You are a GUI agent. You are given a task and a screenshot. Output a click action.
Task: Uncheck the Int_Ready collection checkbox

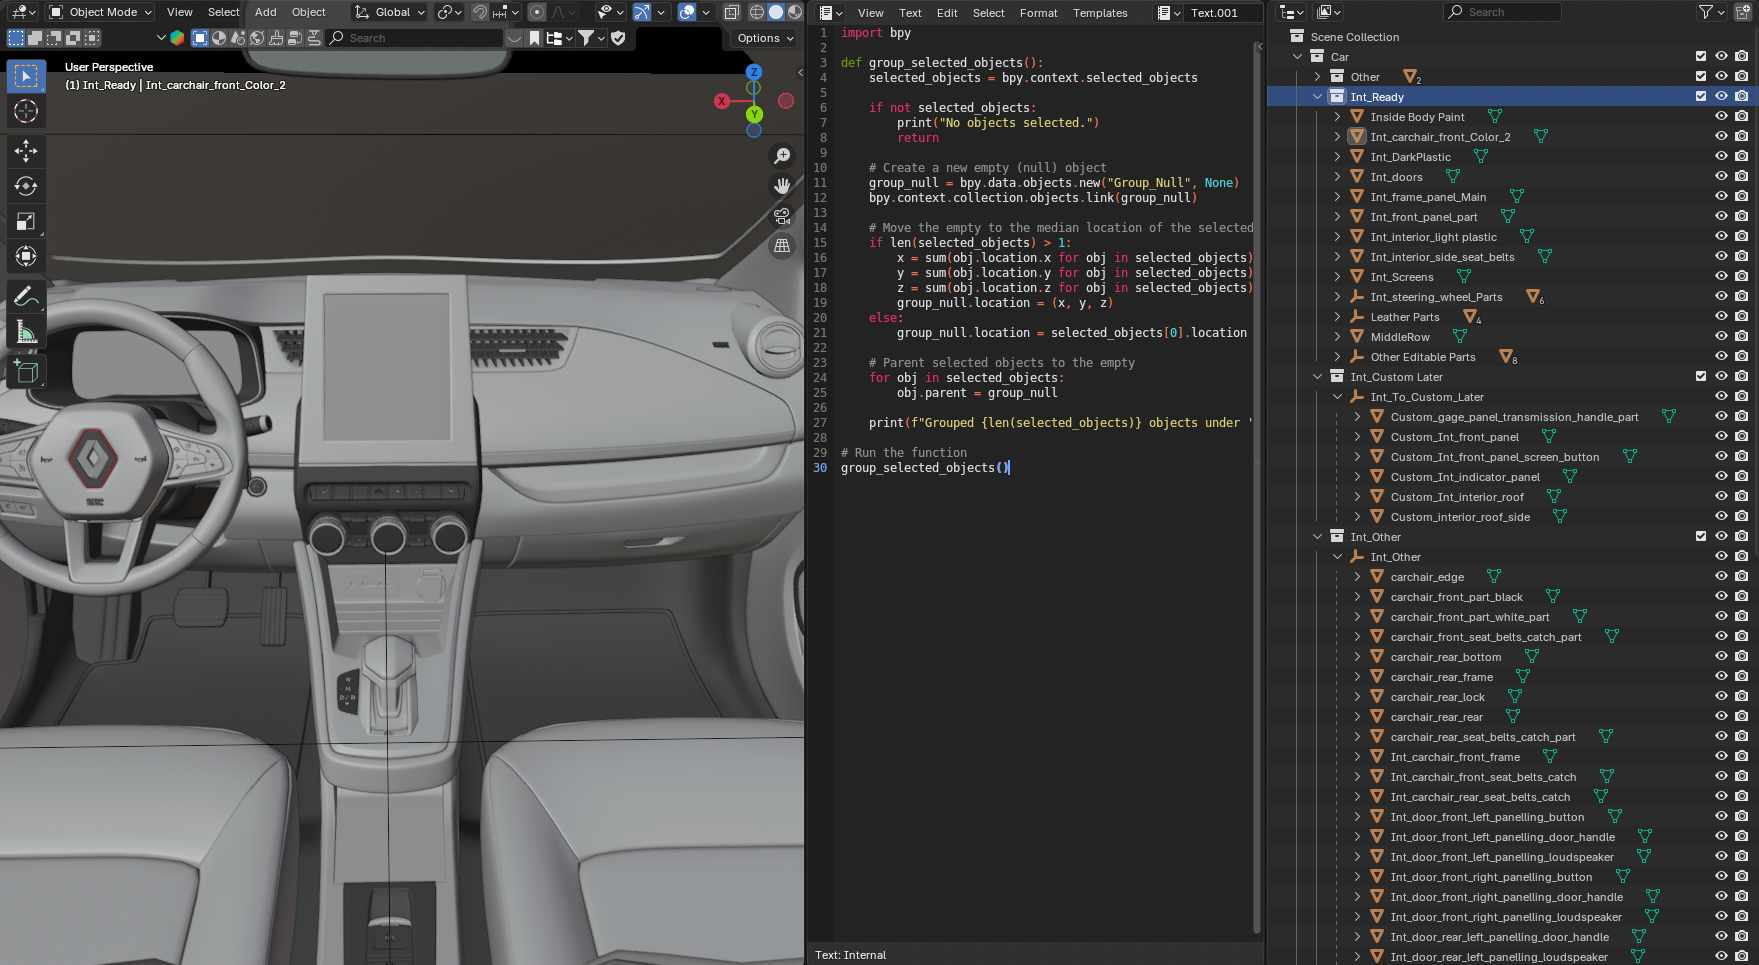pos(1700,97)
